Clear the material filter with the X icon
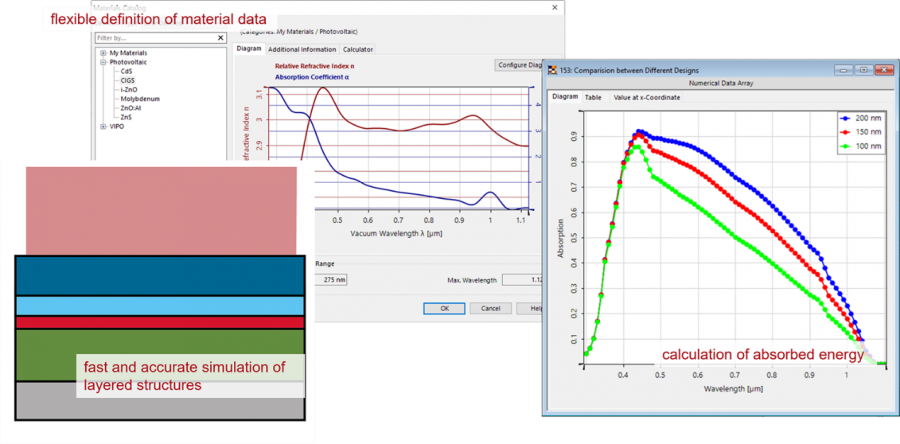The width and height of the screenshot is (900, 444). click(x=219, y=38)
